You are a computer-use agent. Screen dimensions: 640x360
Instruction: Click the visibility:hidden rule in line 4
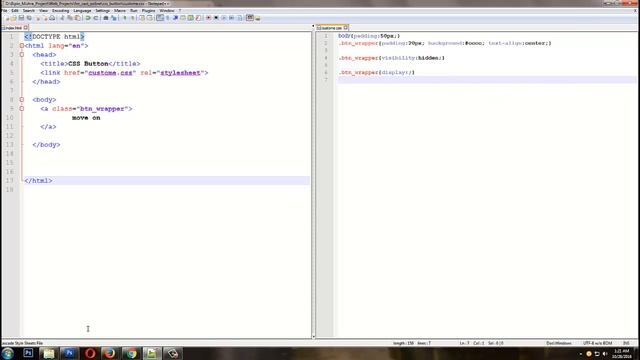[x=391, y=58]
